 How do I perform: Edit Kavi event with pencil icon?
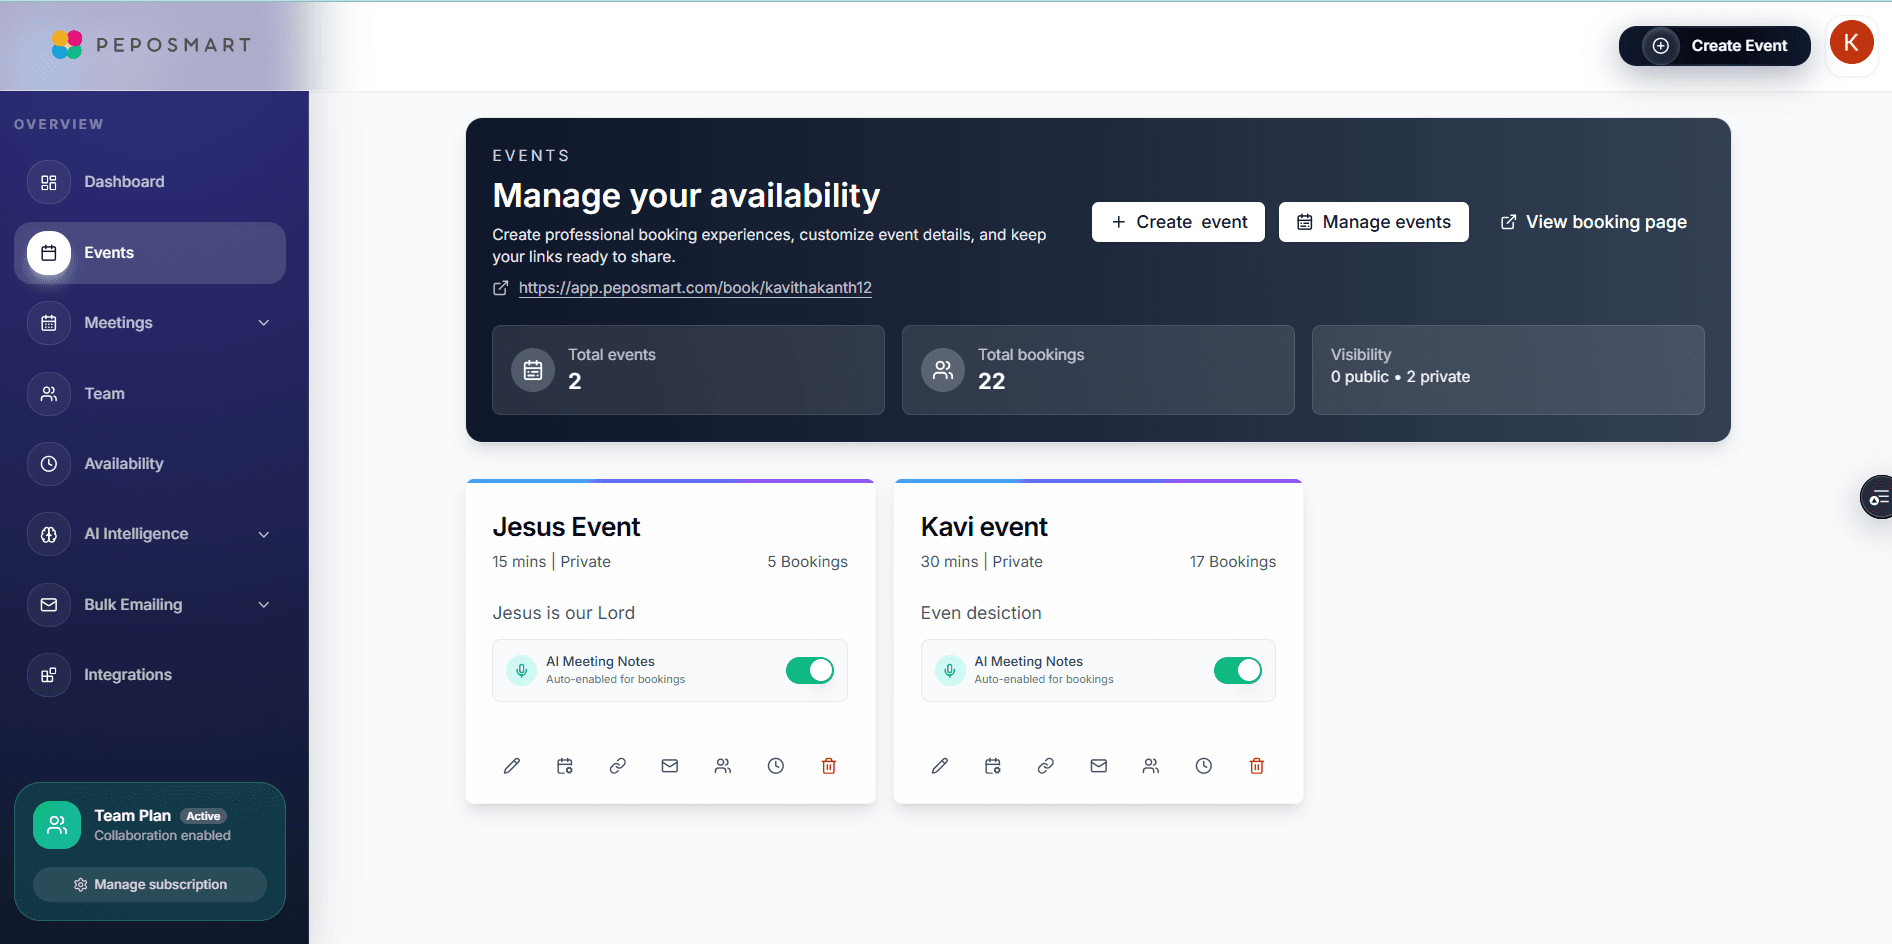pos(940,766)
